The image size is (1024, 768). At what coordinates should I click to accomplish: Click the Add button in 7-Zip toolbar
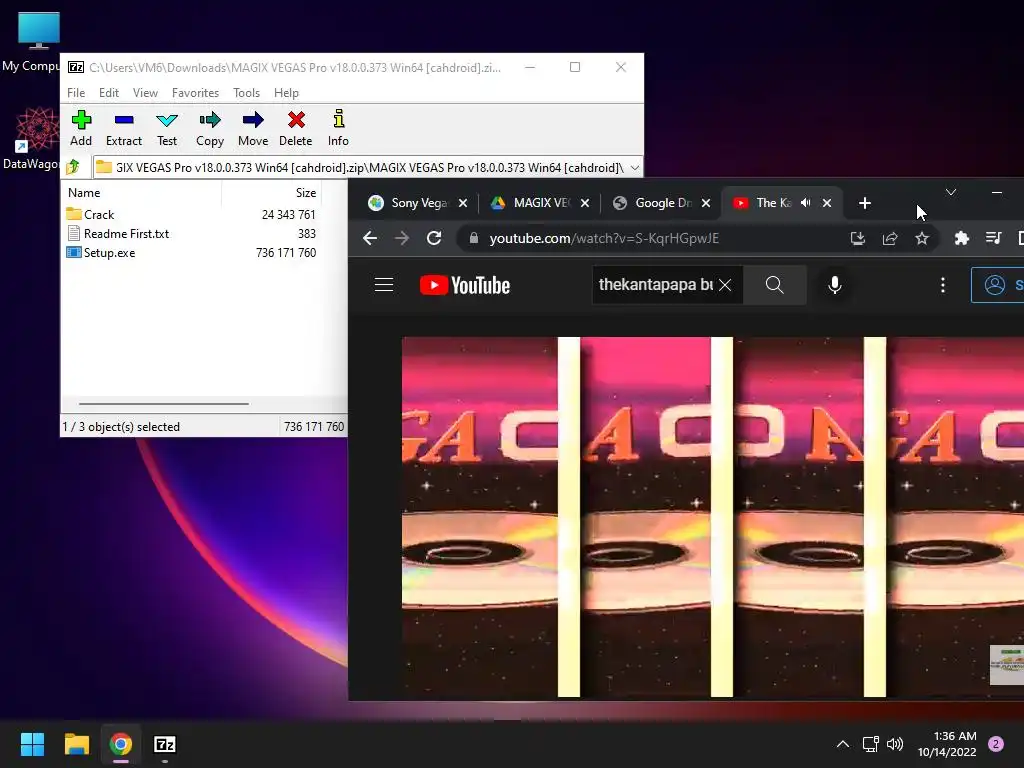(81, 129)
